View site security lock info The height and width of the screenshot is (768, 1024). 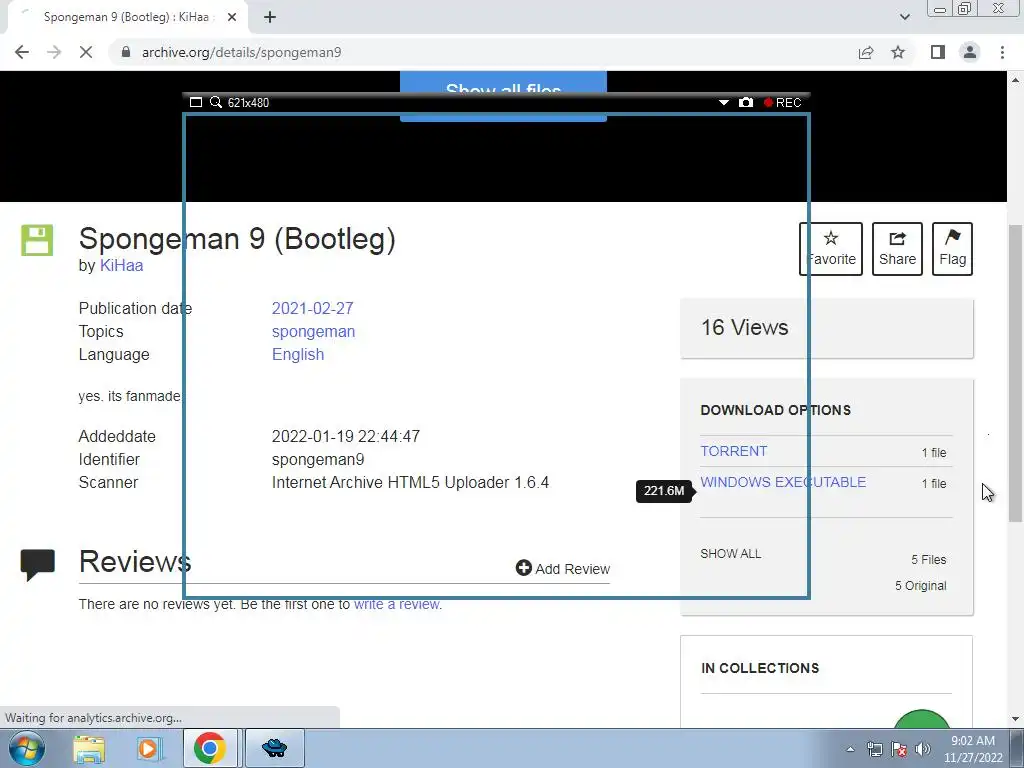(x=126, y=52)
